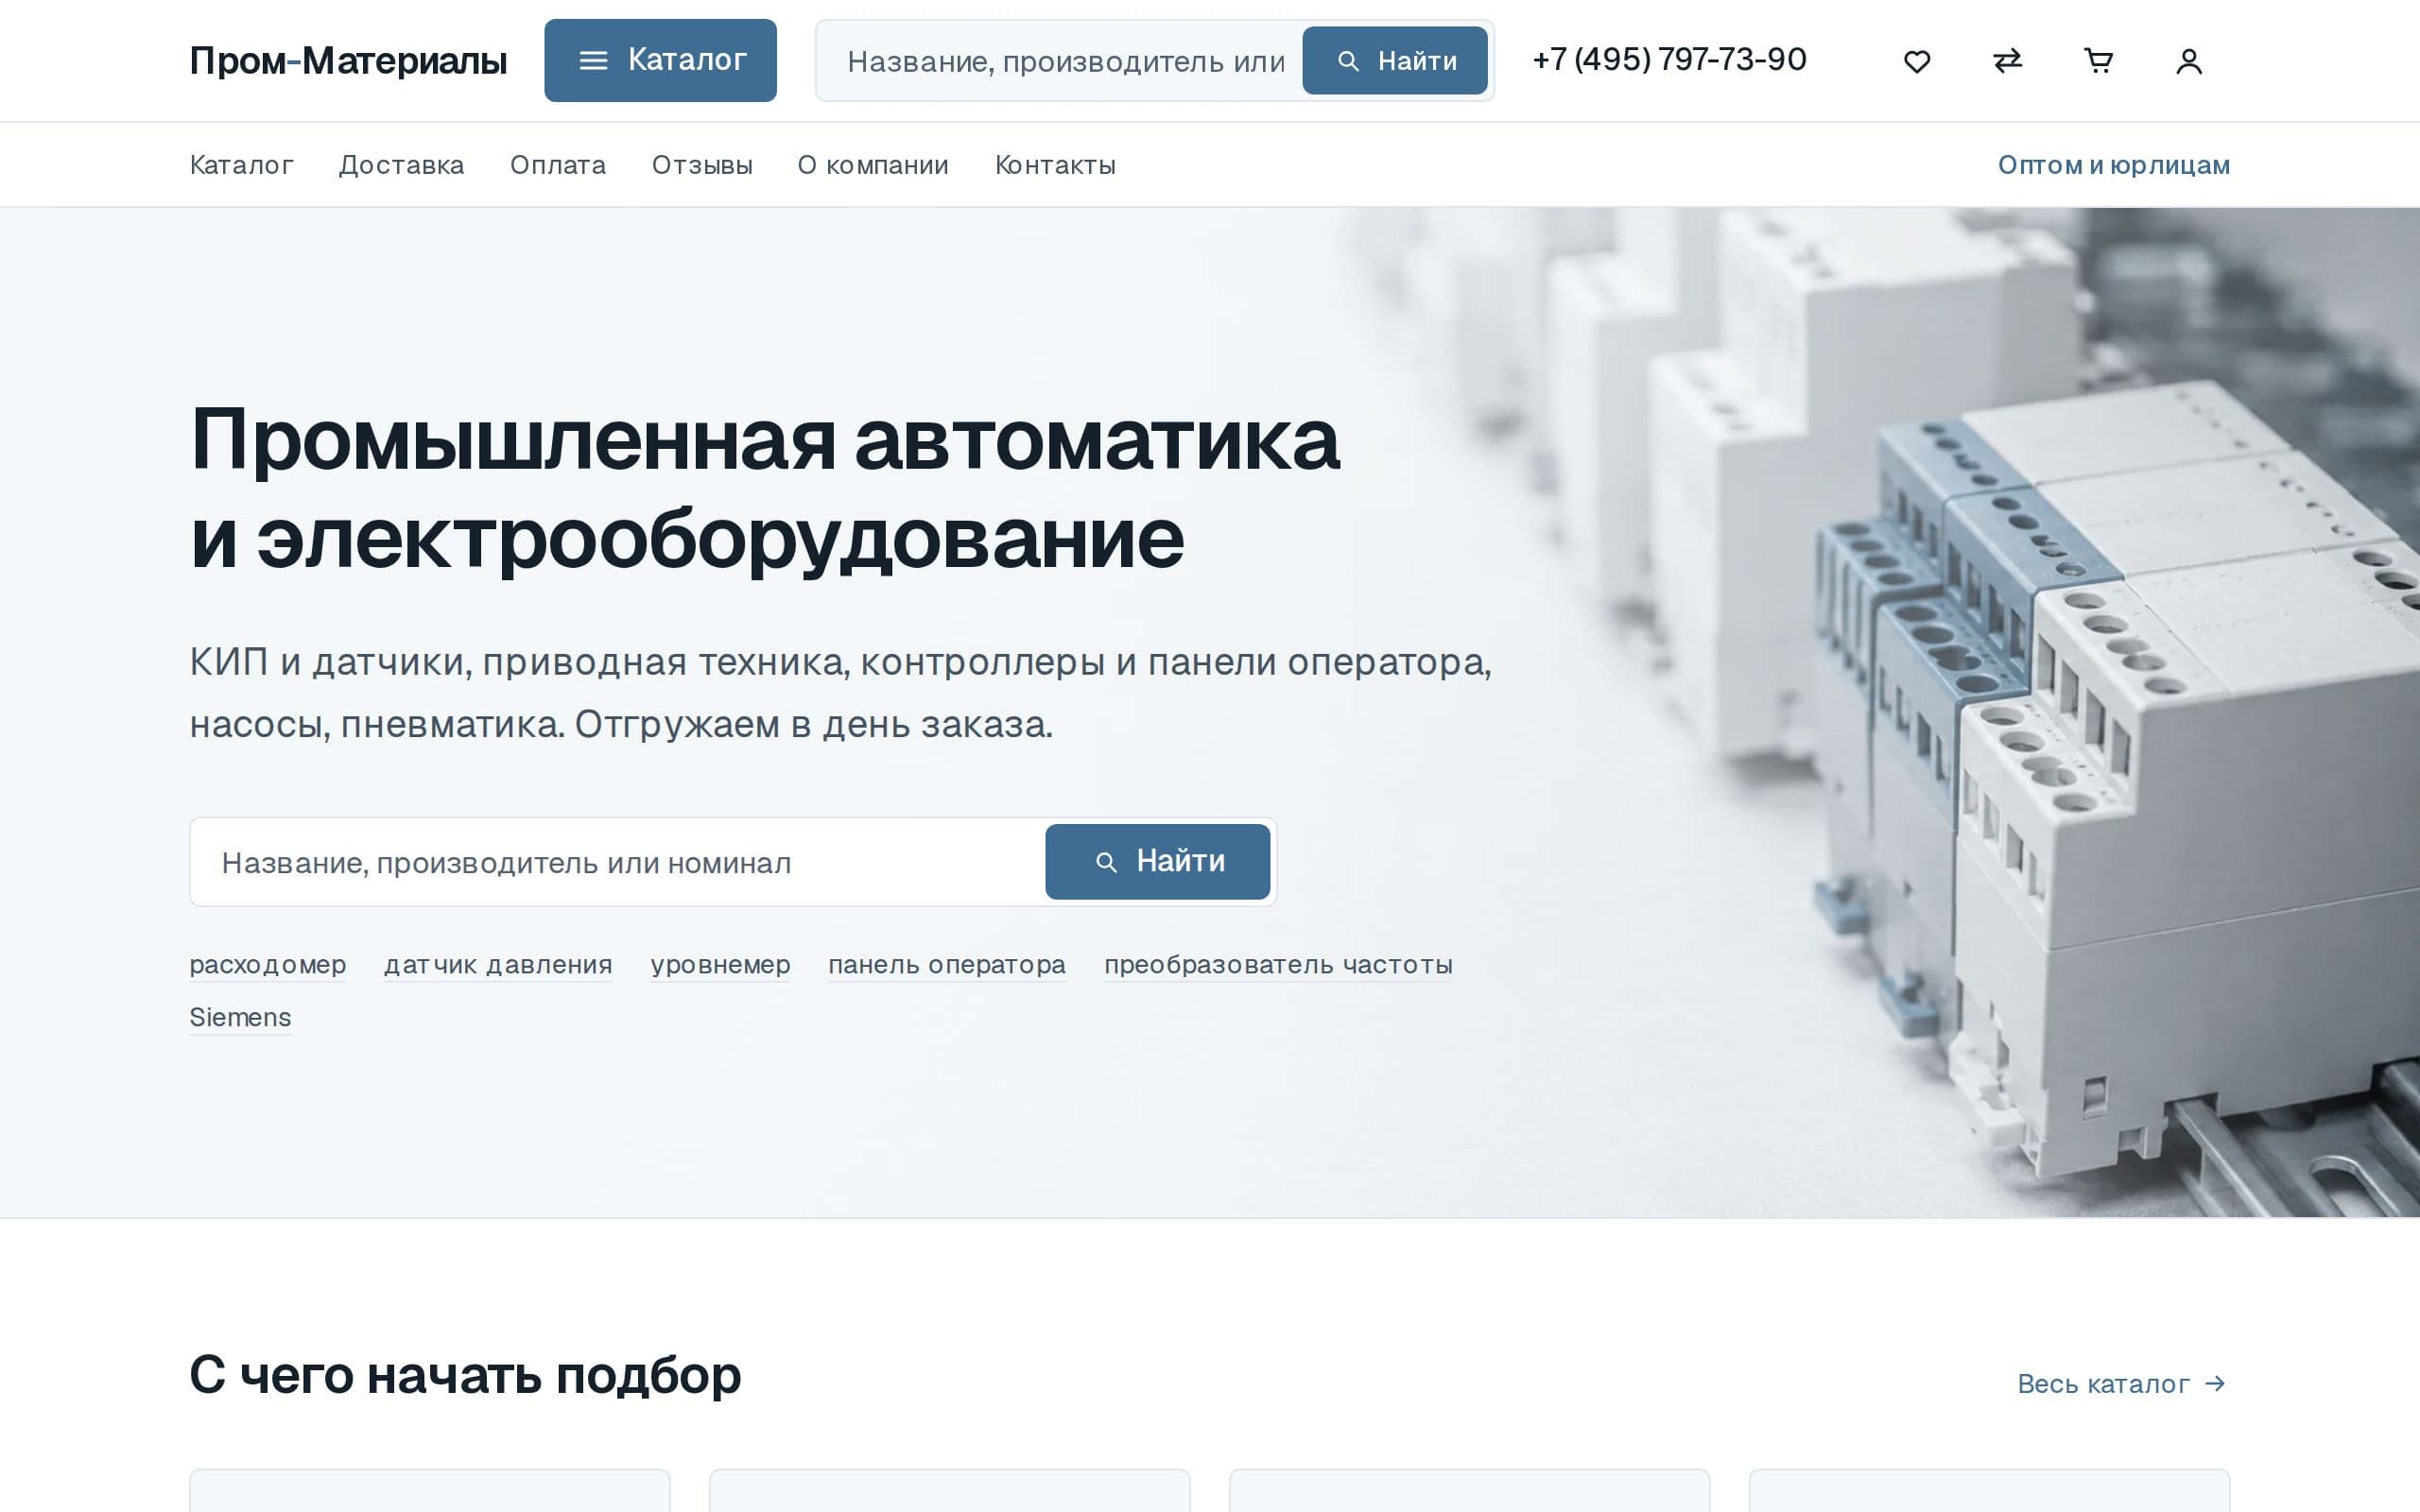Select the уровнемер search suggestion
The image size is (2420, 1512).
pyautogui.click(x=720, y=965)
